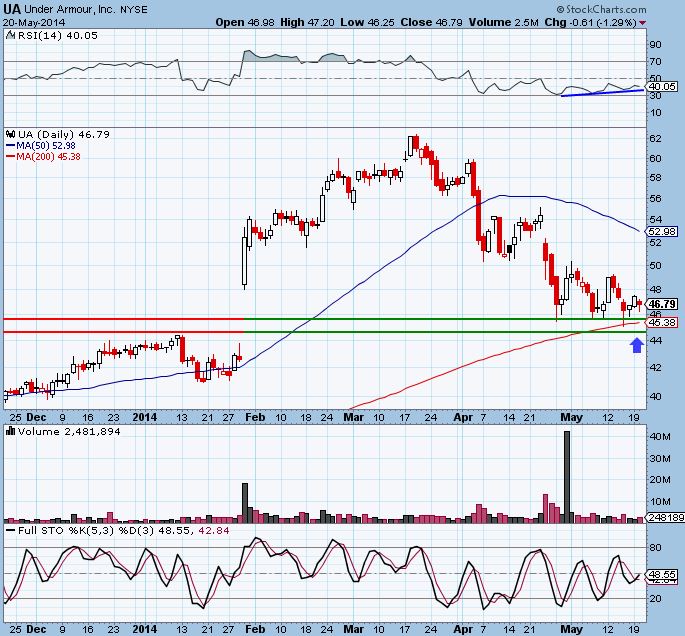Click the UA (Daily) 46.79 legend label

(x=64, y=135)
